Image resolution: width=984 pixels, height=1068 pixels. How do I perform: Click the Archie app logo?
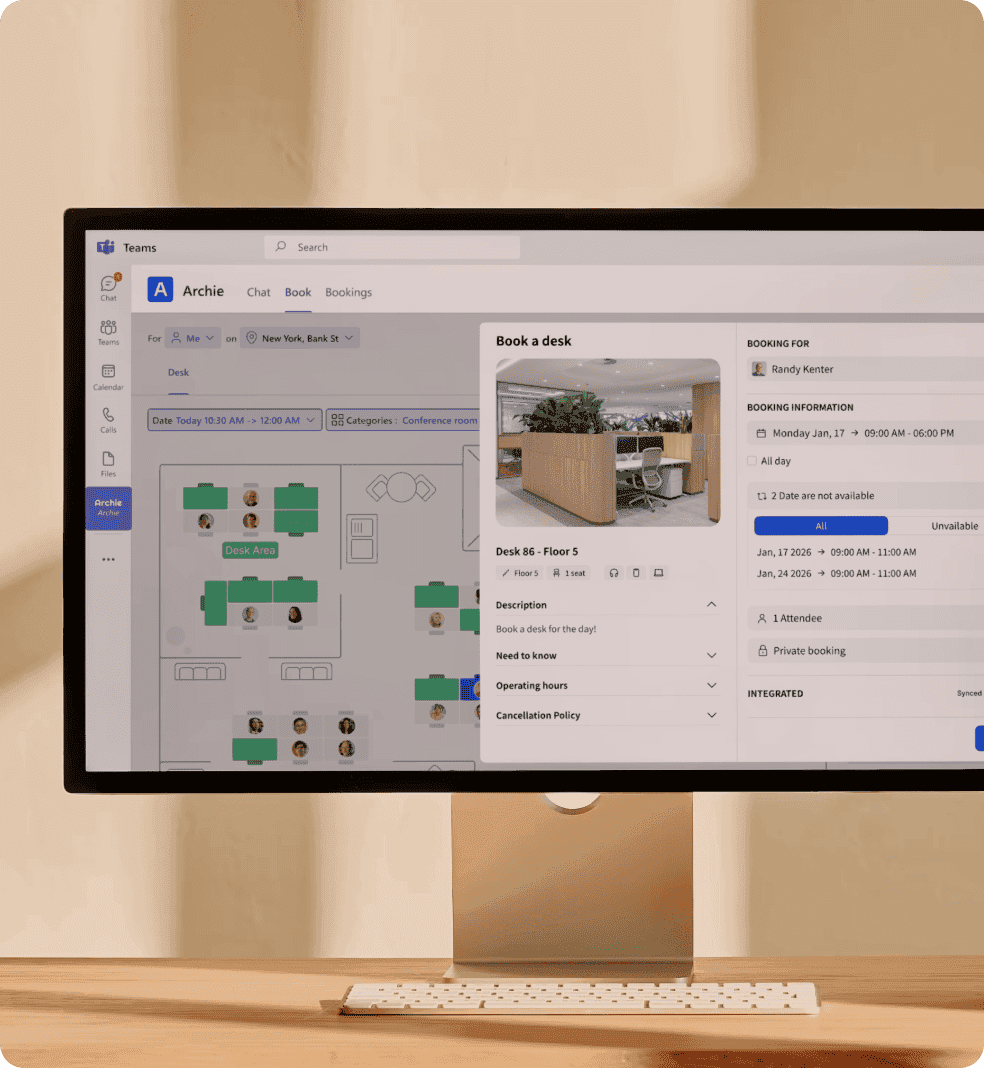160,290
